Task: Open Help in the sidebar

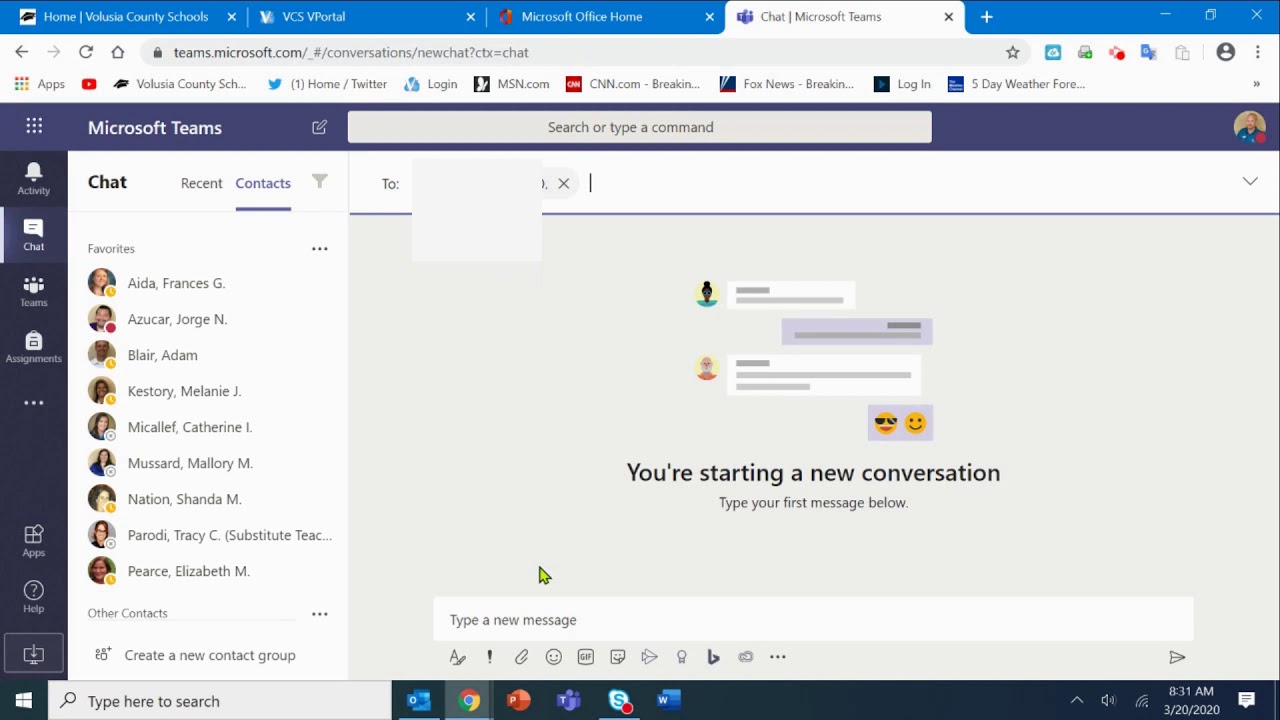Action: coord(33,597)
